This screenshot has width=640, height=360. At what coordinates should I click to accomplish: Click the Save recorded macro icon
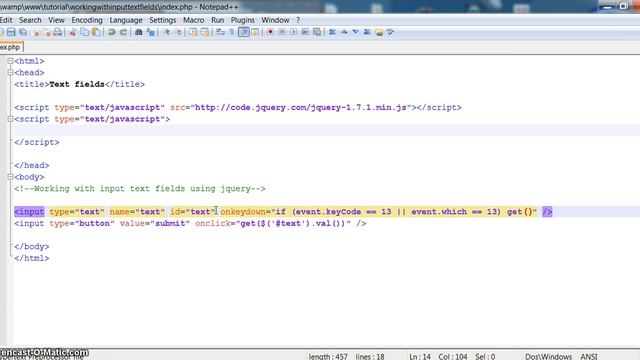[x=317, y=32]
